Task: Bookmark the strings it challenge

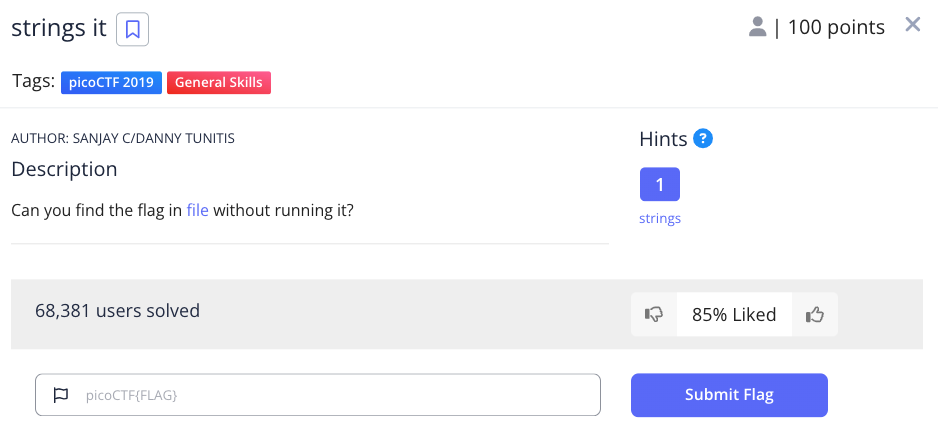Action: tap(132, 29)
